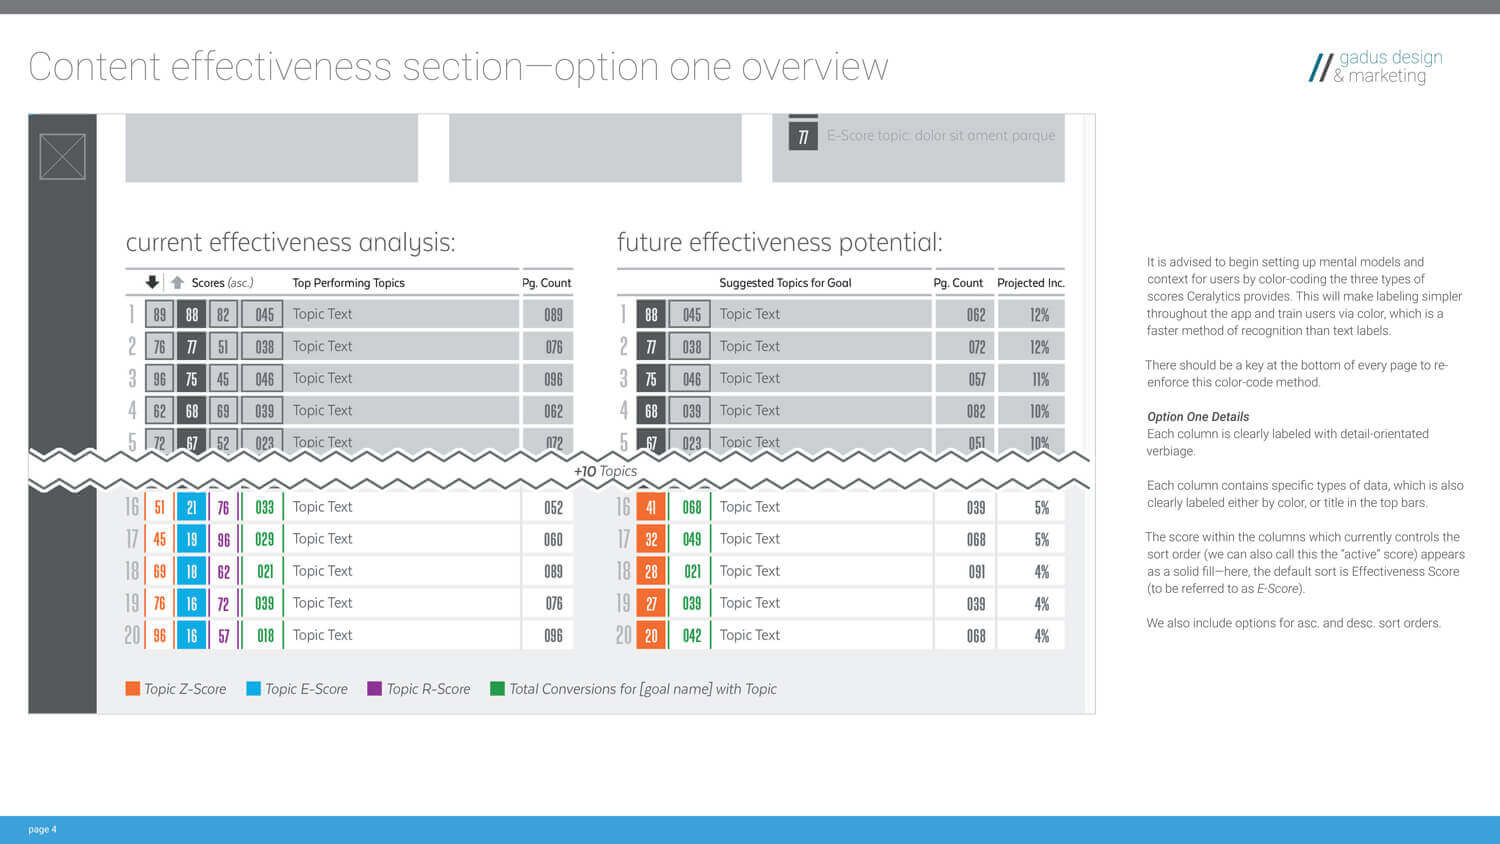The image size is (1500, 844).
Task: Switch to current effectiveness analysis section
Action: click(291, 242)
